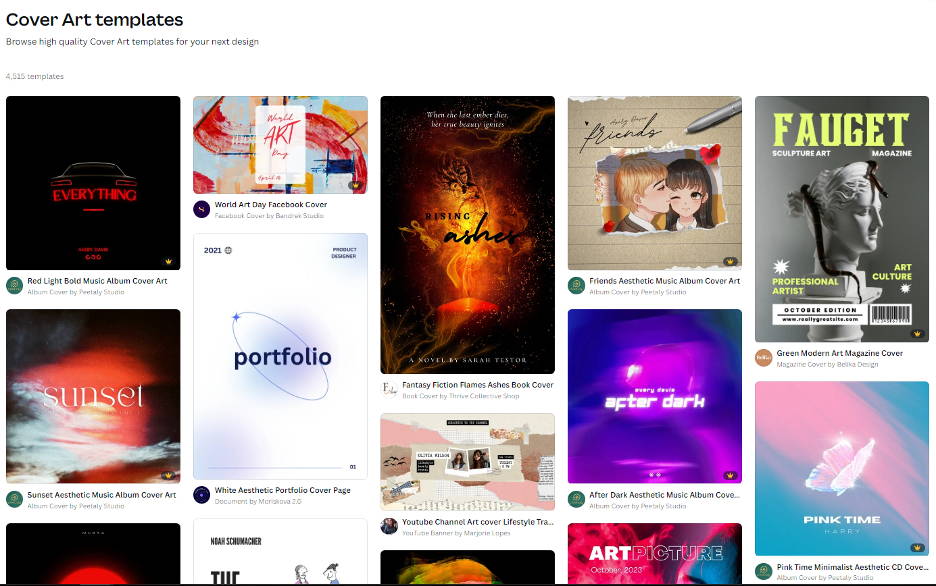
Task: Click the Thrive Collective Shop logo beside Fantasy Fiction
Action: [x=389, y=390]
